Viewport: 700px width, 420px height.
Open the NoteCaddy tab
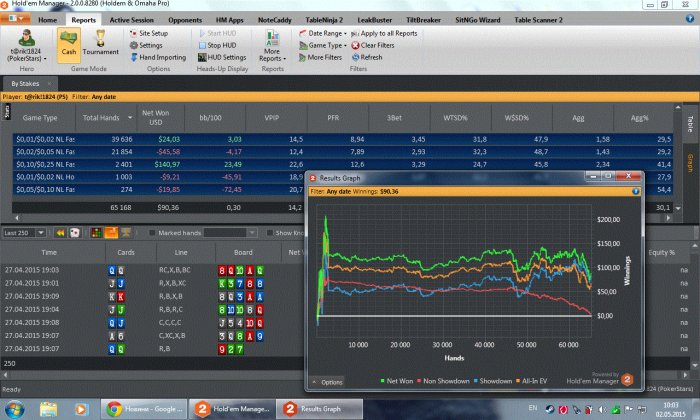click(275, 20)
